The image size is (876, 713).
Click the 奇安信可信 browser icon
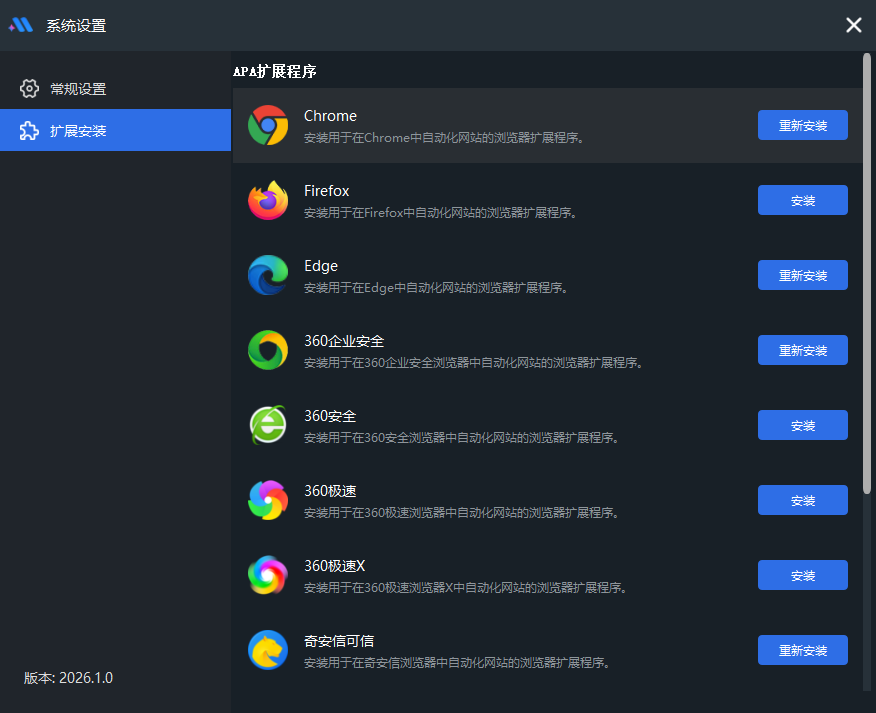268,650
